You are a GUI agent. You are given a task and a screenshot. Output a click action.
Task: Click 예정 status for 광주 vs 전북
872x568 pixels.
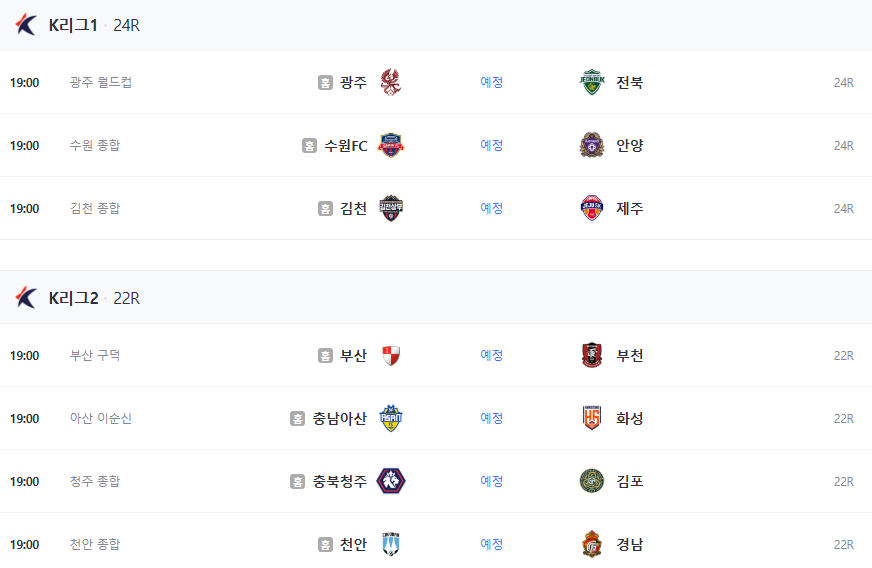[x=492, y=82]
